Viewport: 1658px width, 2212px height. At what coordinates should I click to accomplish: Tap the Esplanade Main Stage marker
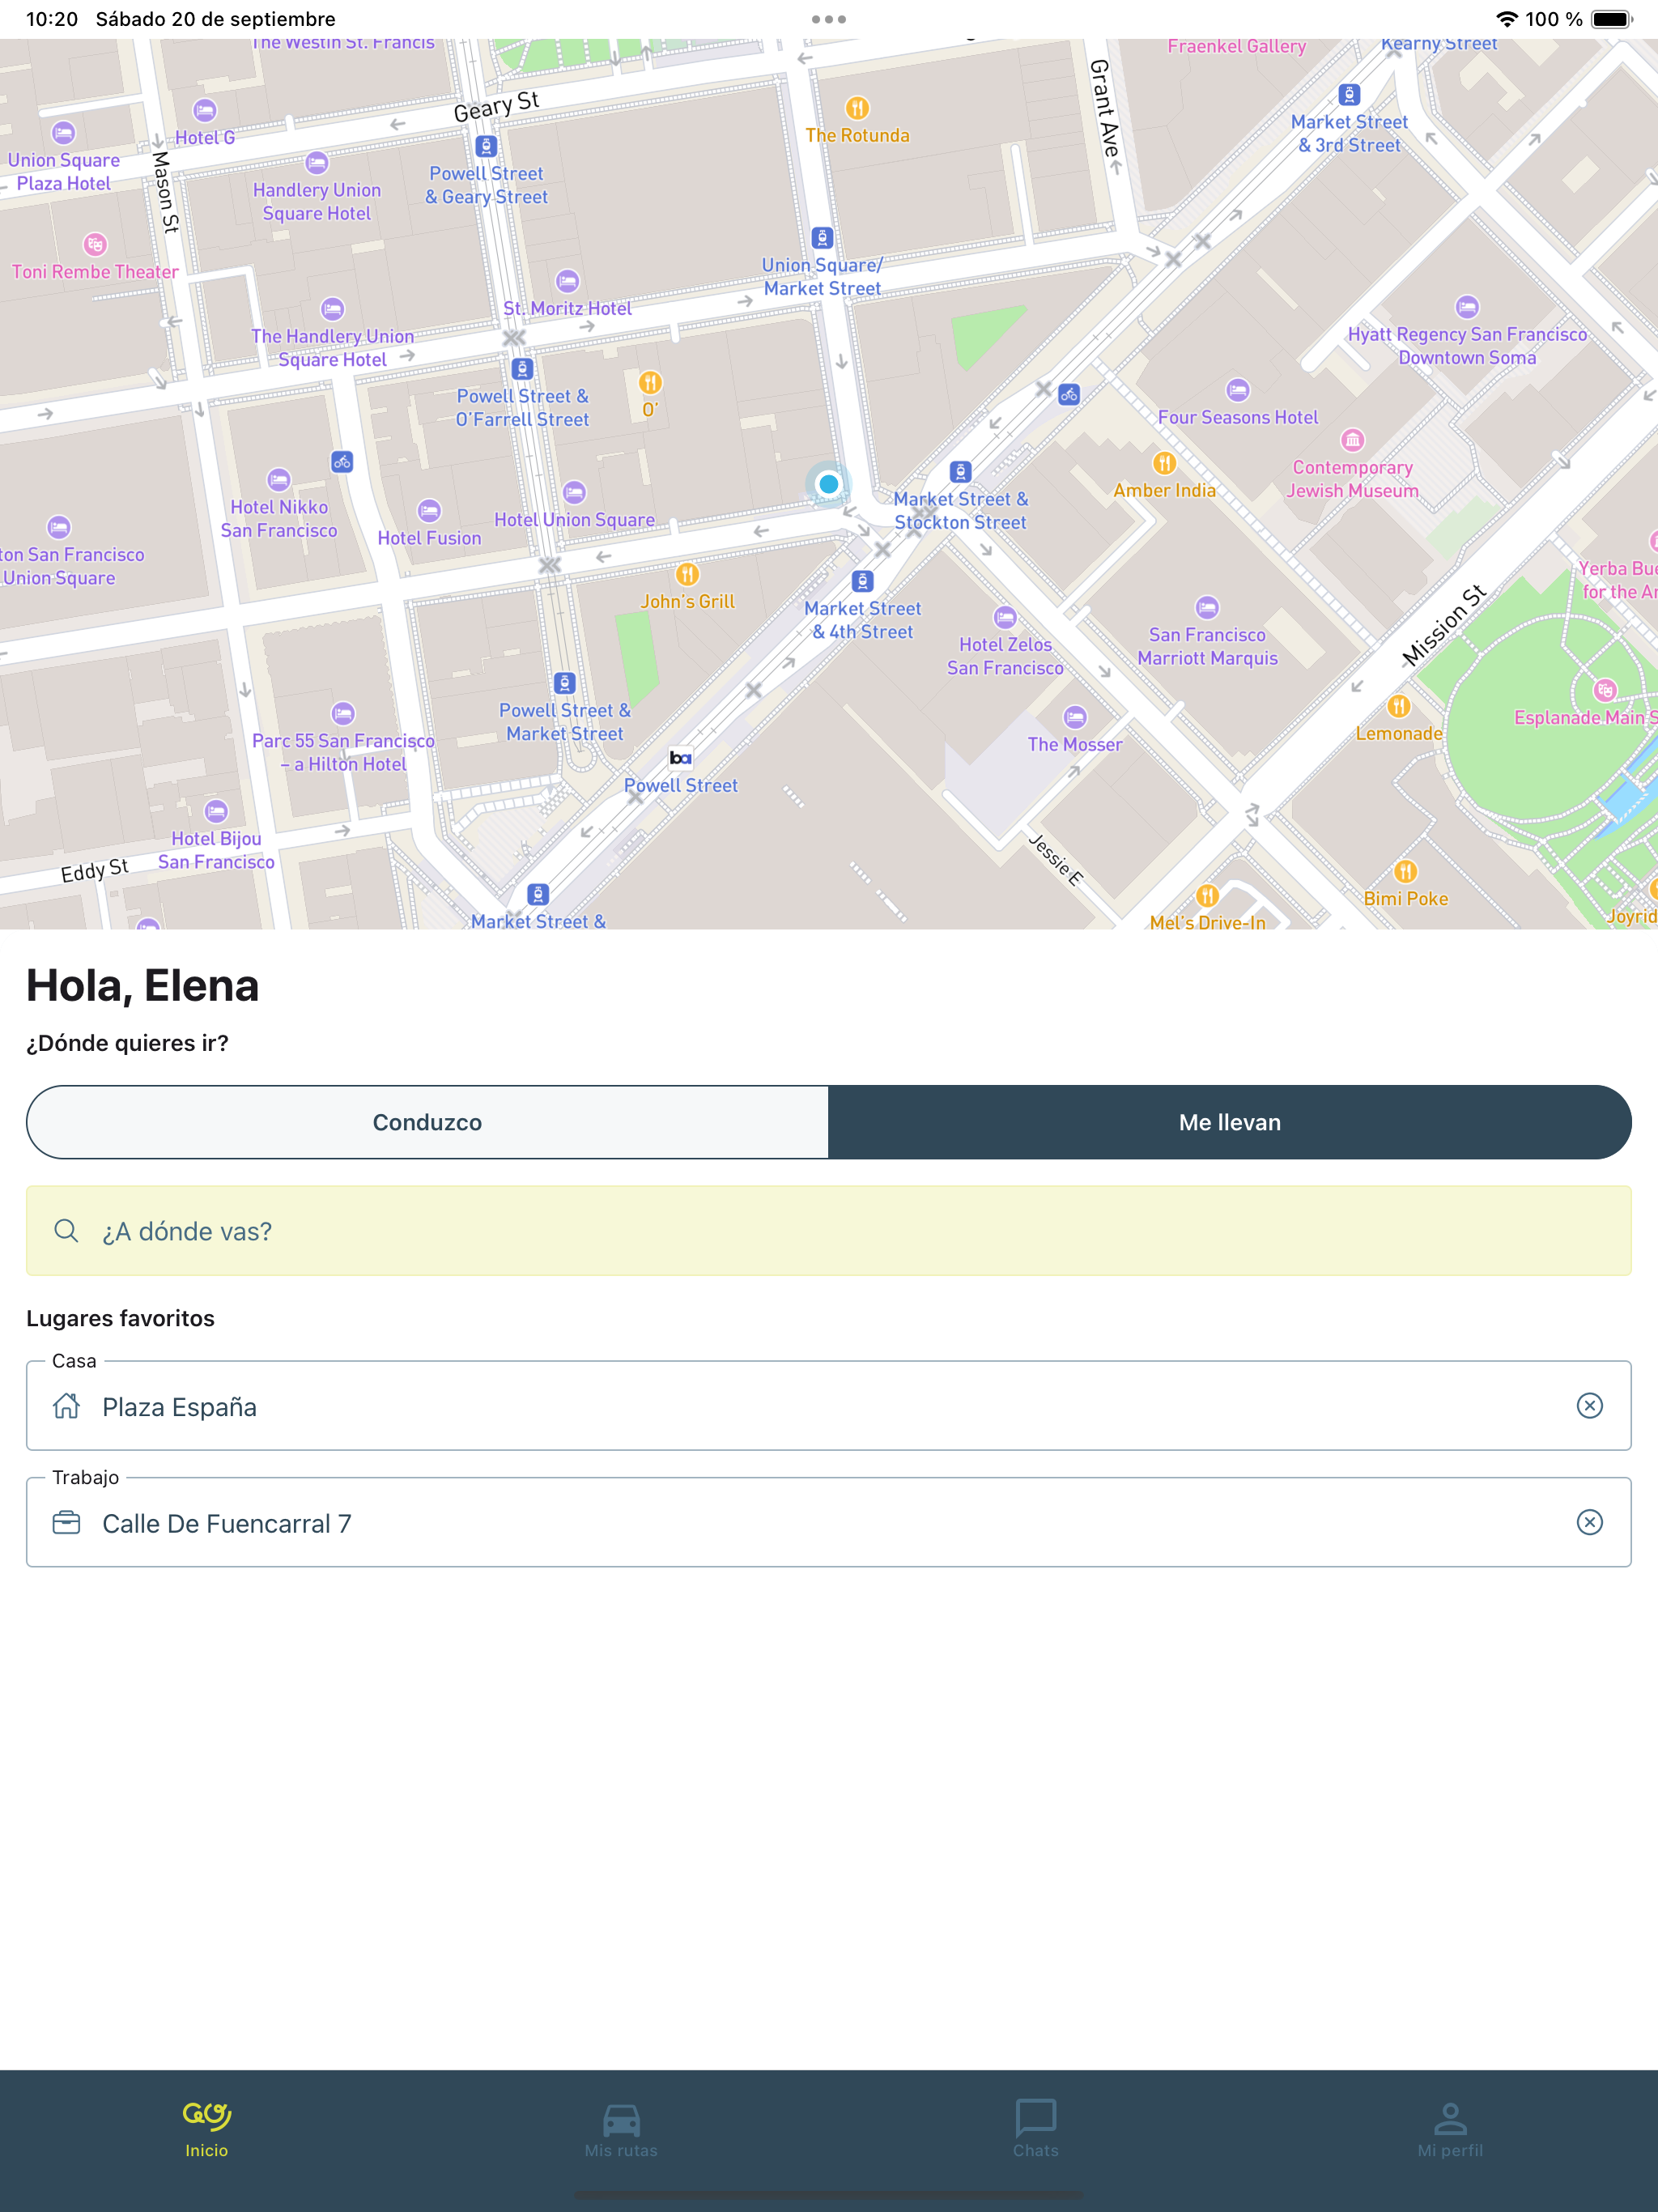pyautogui.click(x=1605, y=690)
